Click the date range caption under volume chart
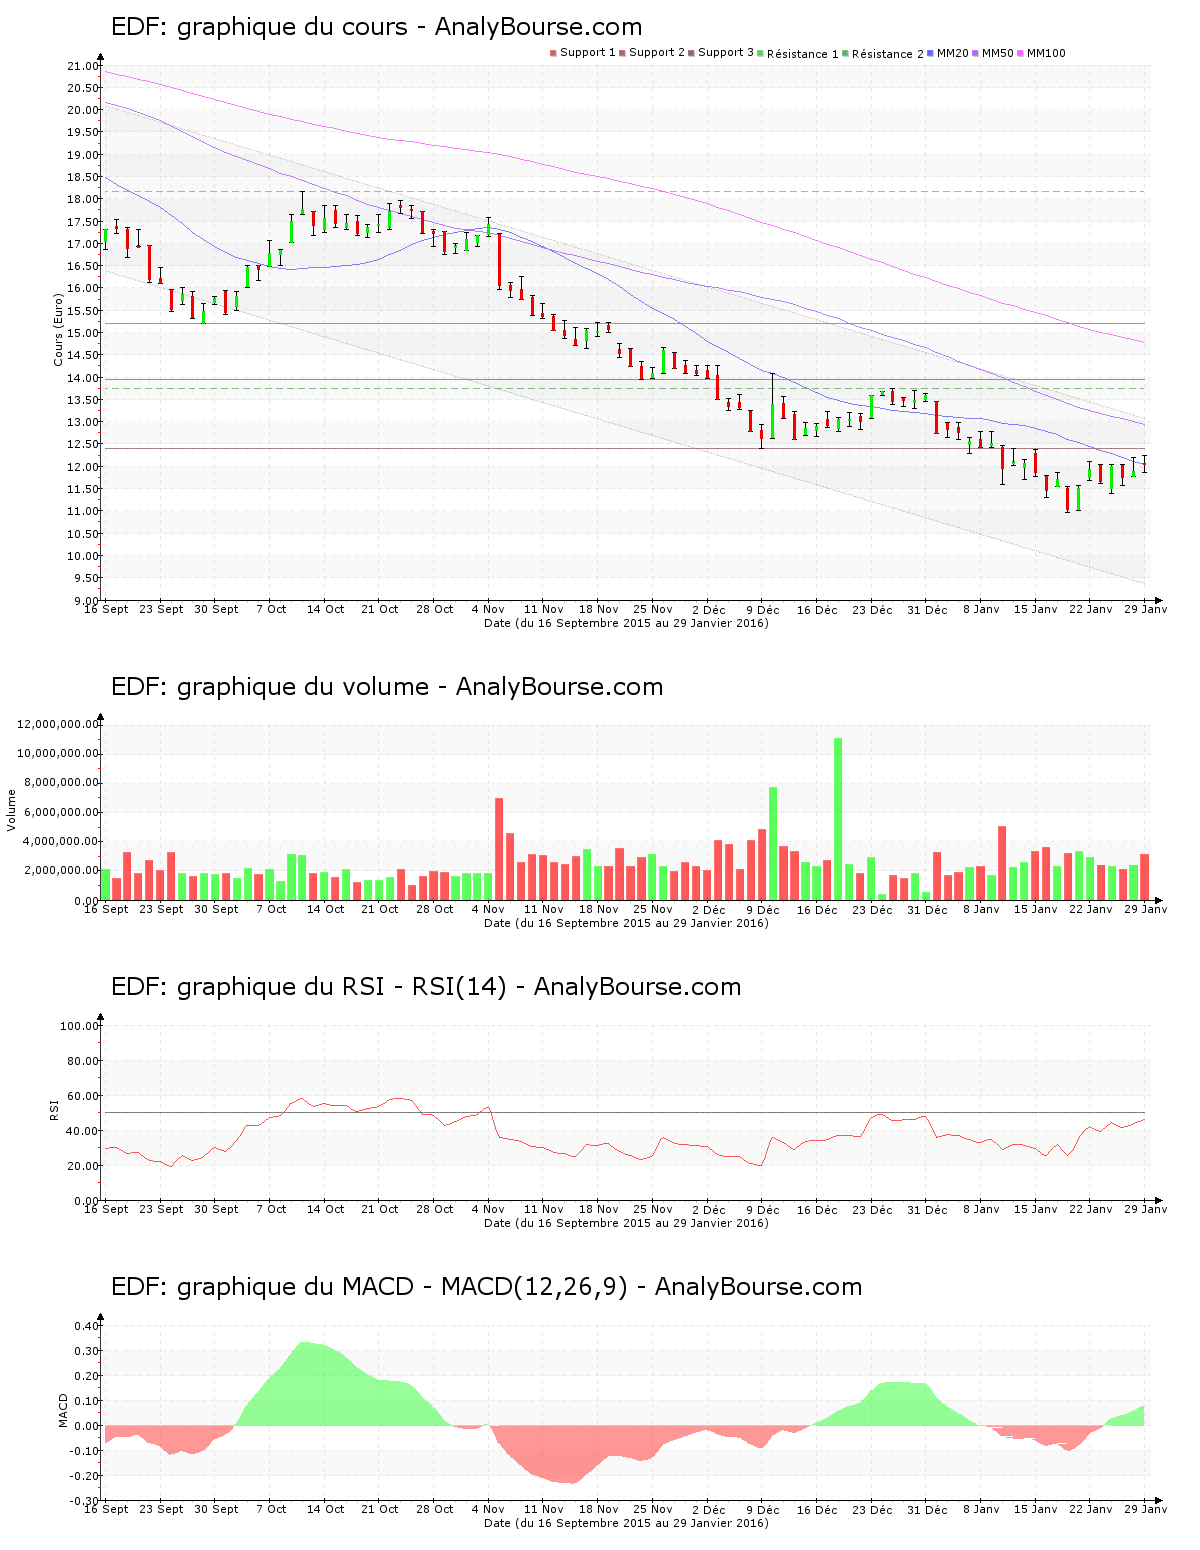 pos(626,923)
